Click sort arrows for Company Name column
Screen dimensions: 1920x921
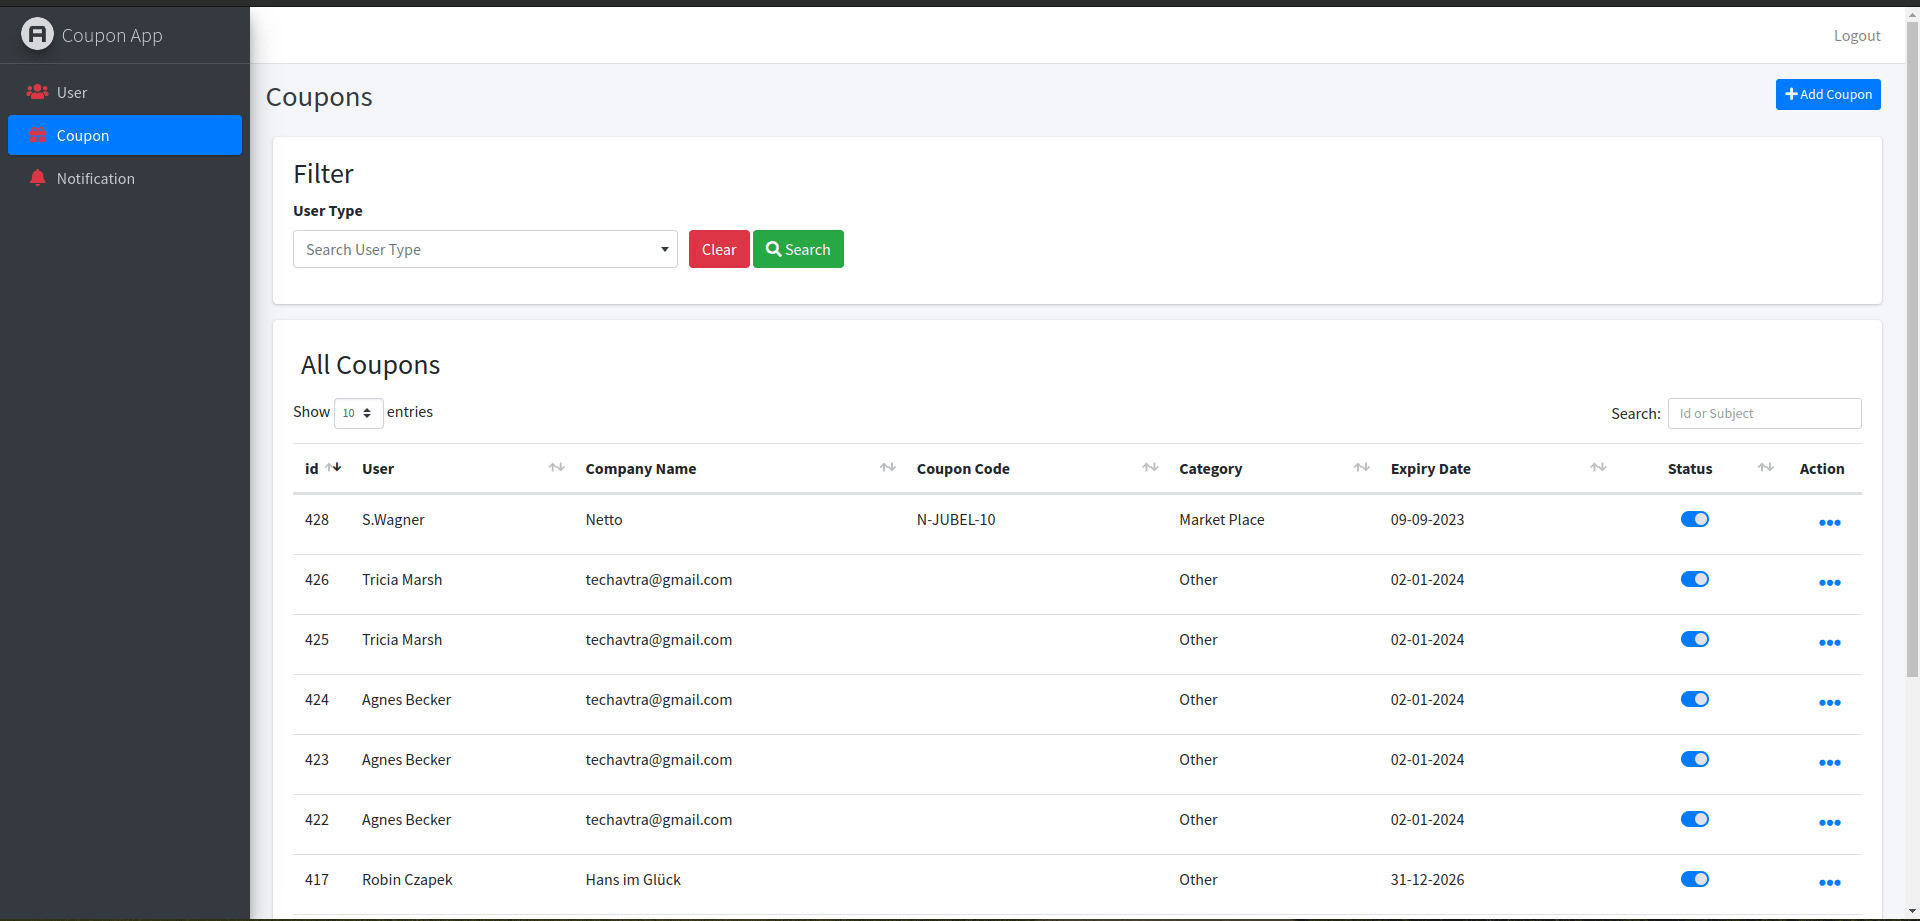[x=887, y=468]
